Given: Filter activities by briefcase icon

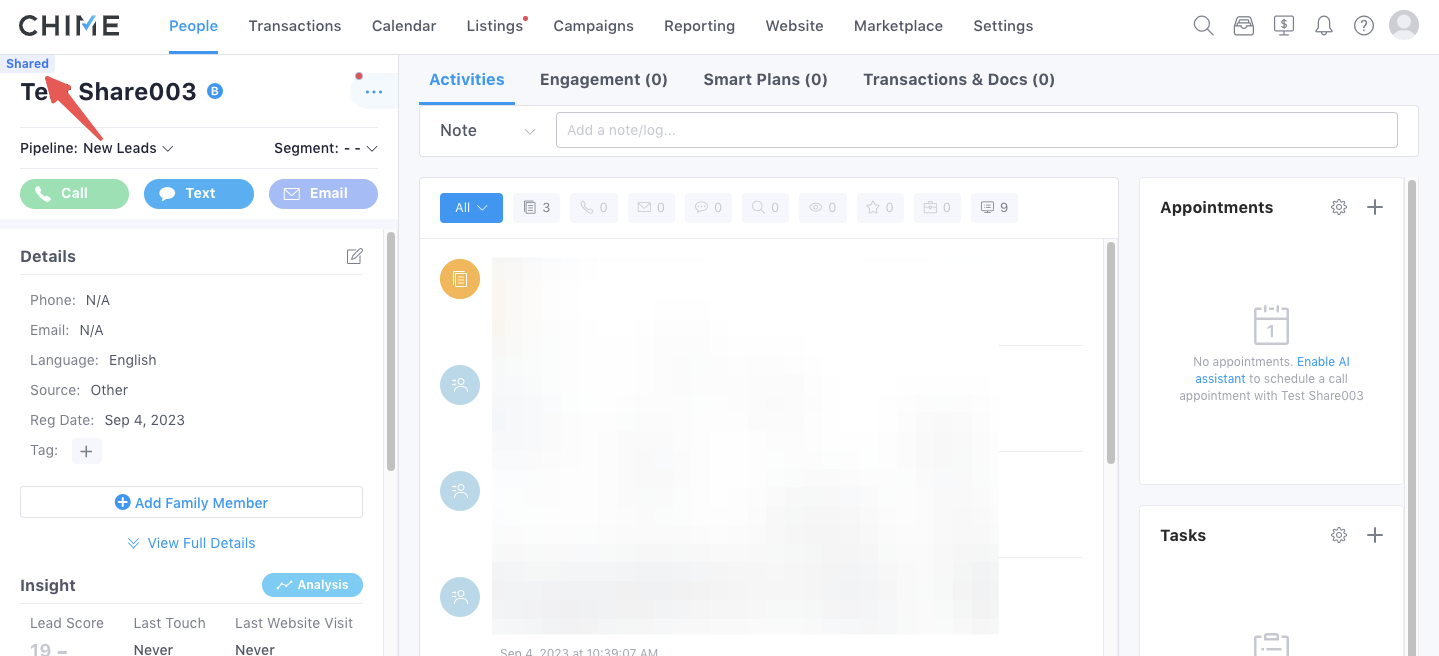Looking at the screenshot, I should (937, 208).
